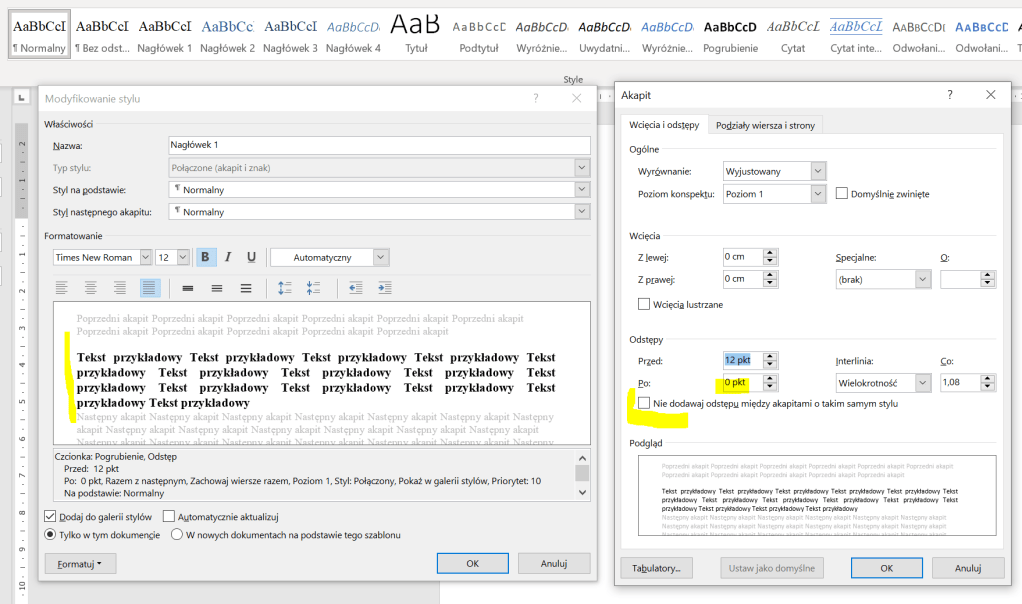Toggle Bold formatting in Modyfikowanie stylu
The height and width of the screenshot is (604, 1022).
206,257
